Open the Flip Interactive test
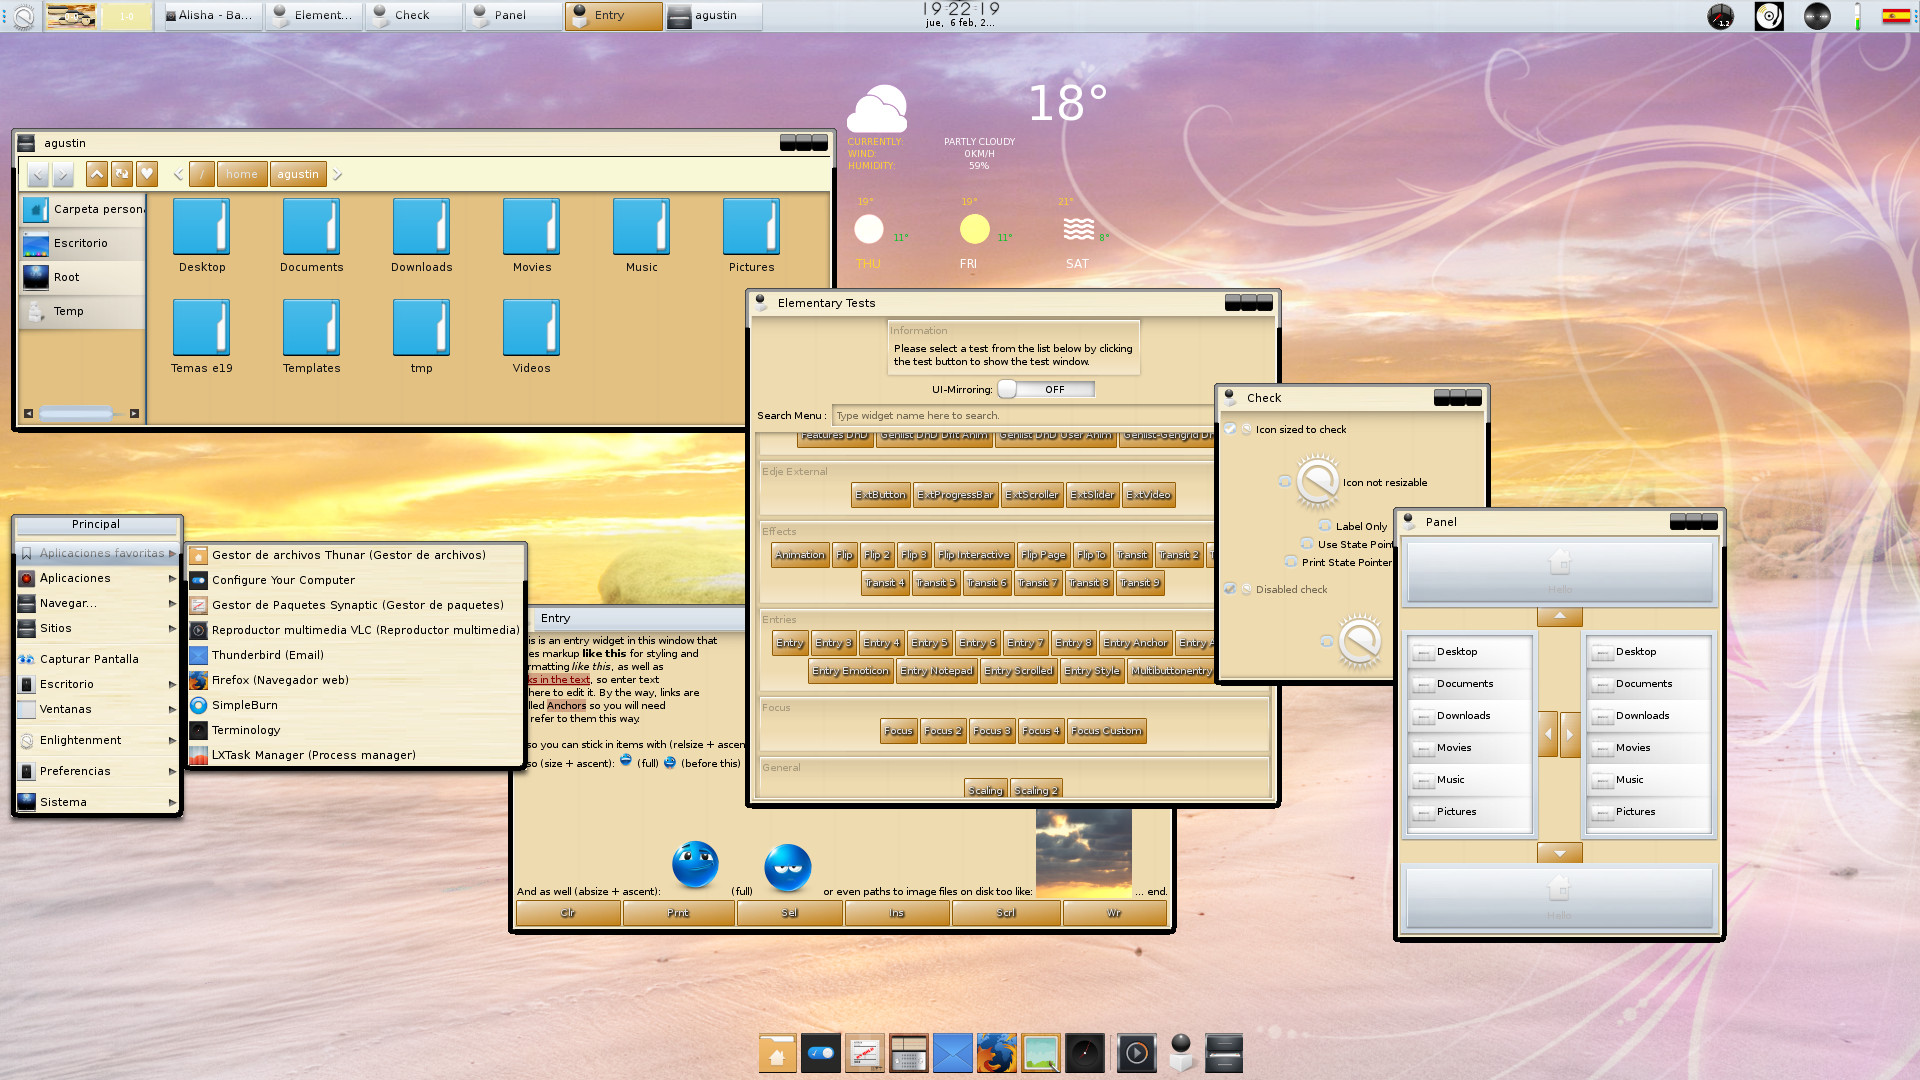The image size is (1920, 1080). 974,555
